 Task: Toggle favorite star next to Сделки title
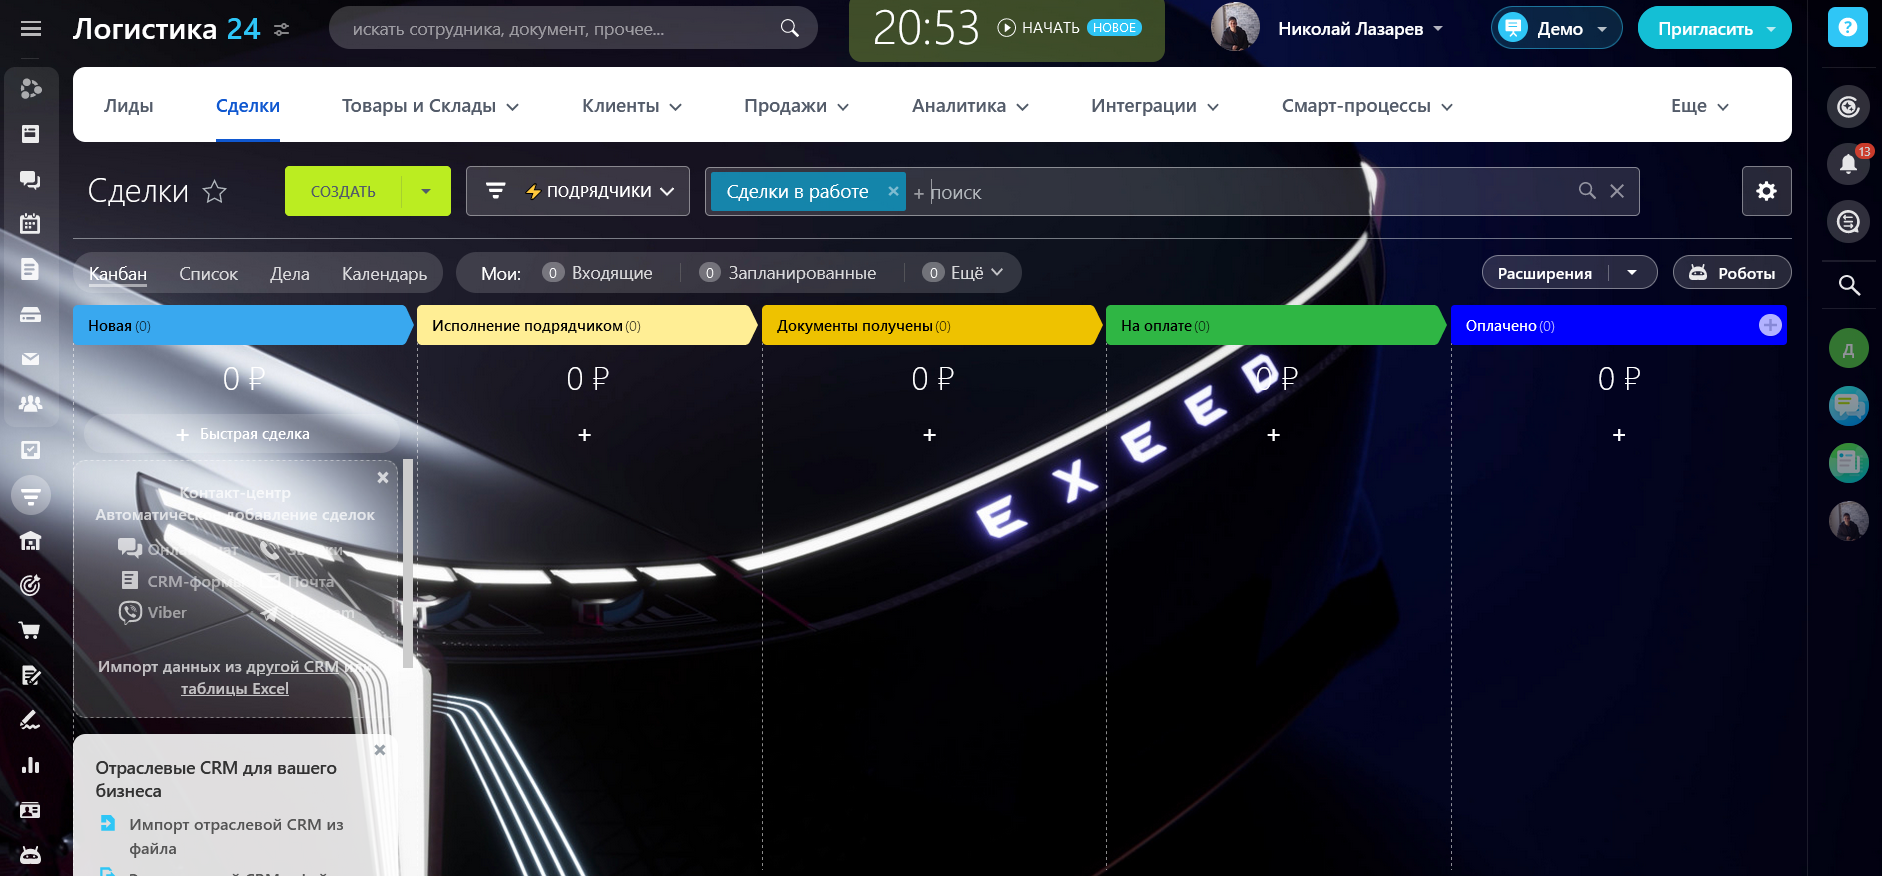(x=215, y=191)
